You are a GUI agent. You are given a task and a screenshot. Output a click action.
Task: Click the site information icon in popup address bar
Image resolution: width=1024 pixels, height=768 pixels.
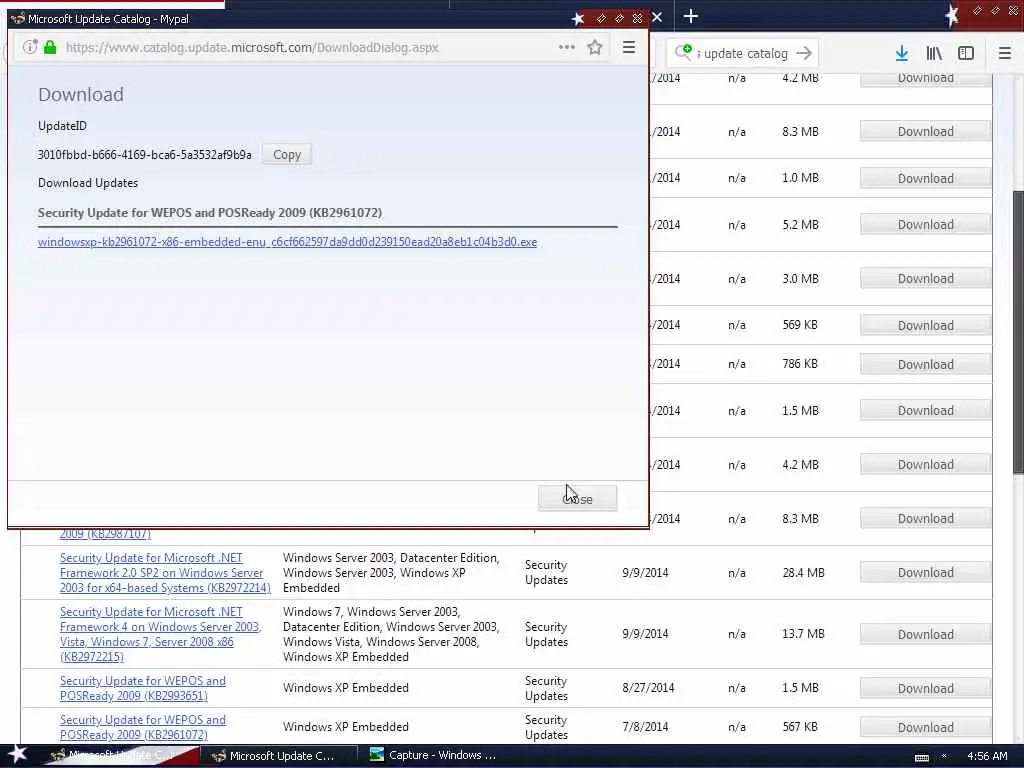pyautogui.click(x=29, y=47)
